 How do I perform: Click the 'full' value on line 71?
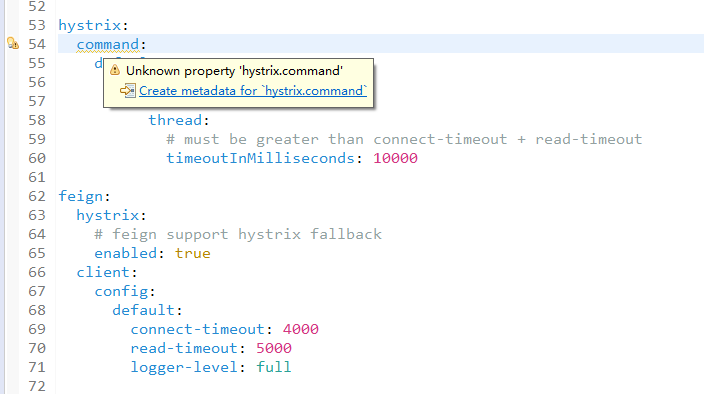tap(274, 367)
